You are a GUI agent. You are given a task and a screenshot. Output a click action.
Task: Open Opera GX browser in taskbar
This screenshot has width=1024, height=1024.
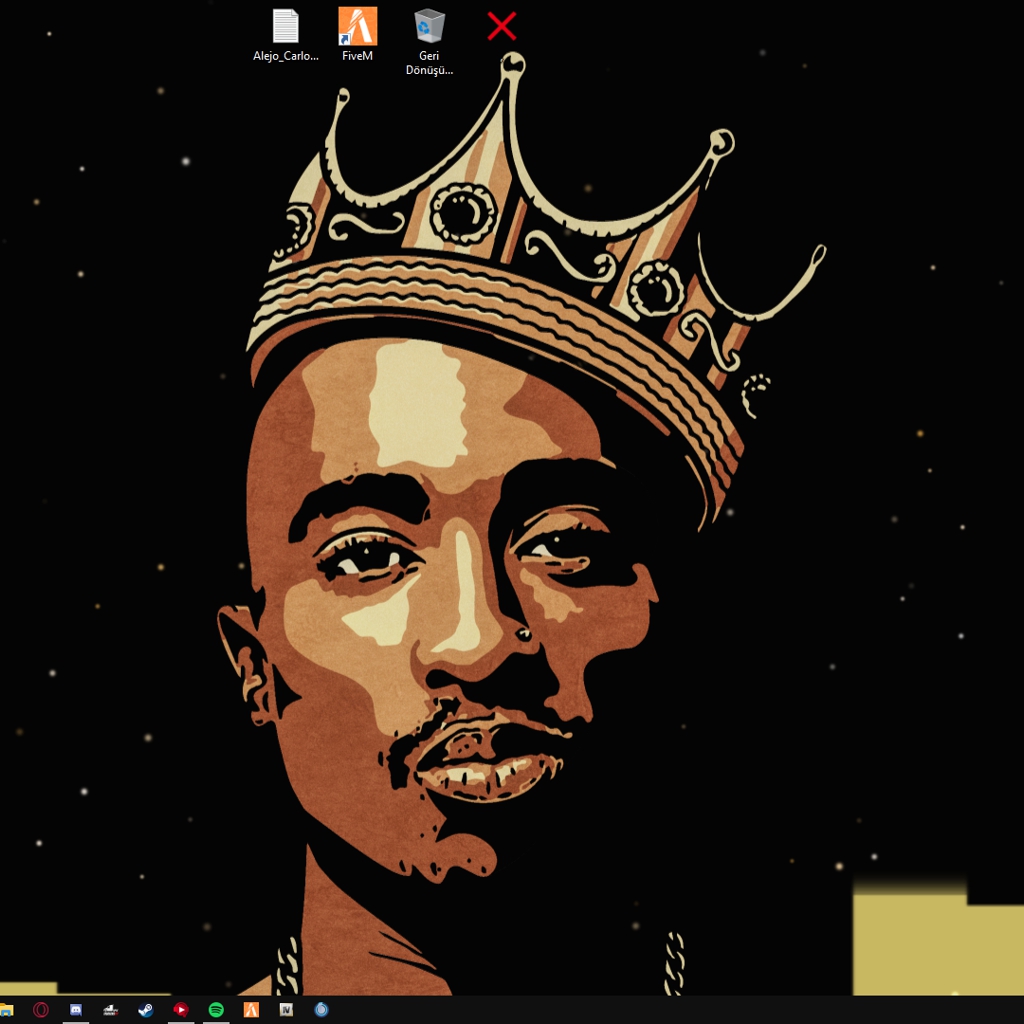pyautogui.click(x=40, y=1010)
